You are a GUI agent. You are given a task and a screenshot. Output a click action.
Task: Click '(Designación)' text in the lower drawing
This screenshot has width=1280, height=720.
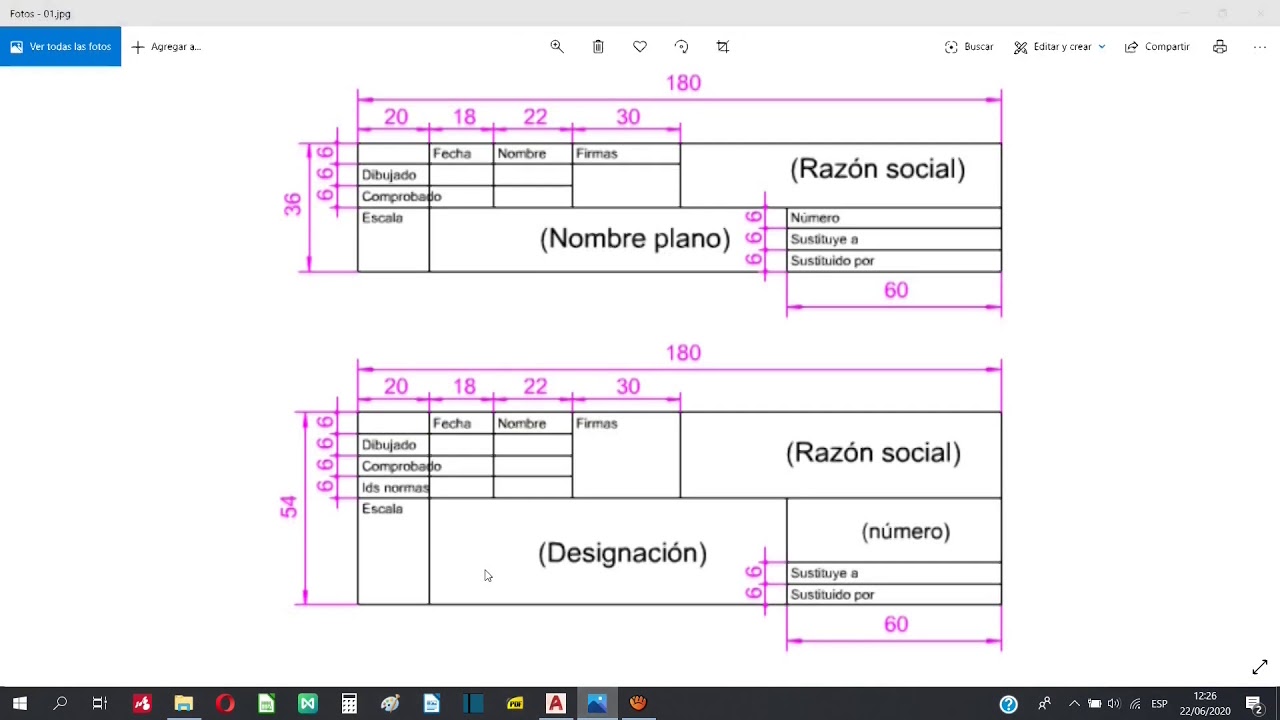click(622, 553)
